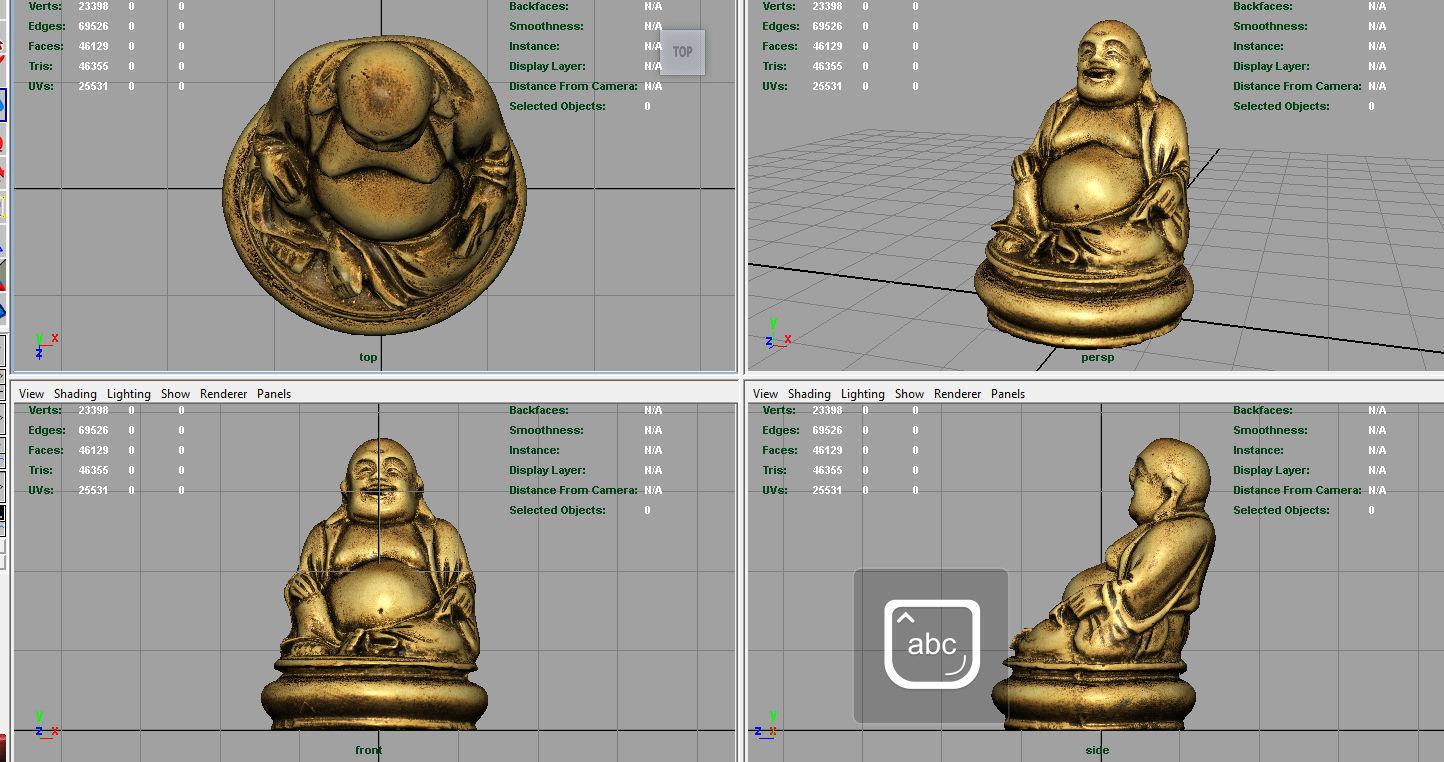Open Renderer menu of the front panel

(223, 394)
